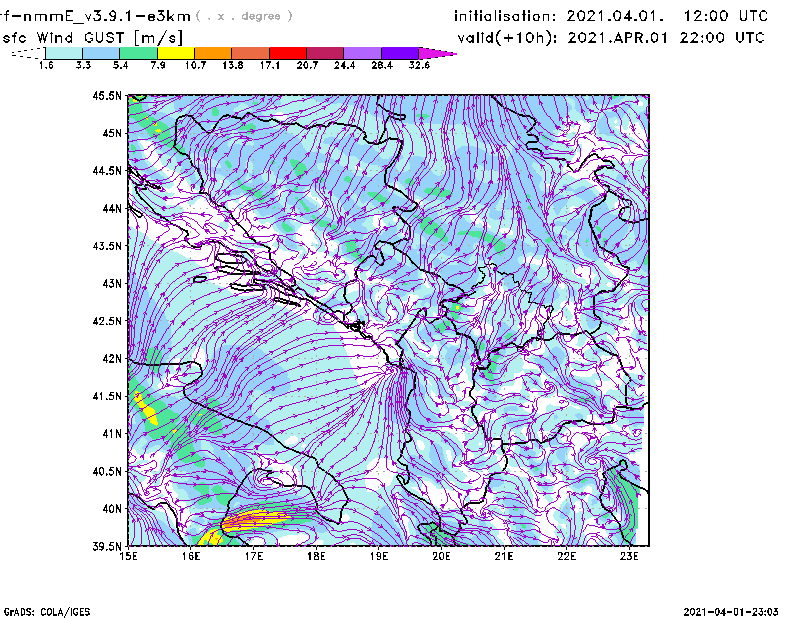Click the 17E longitude label

(254, 556)
